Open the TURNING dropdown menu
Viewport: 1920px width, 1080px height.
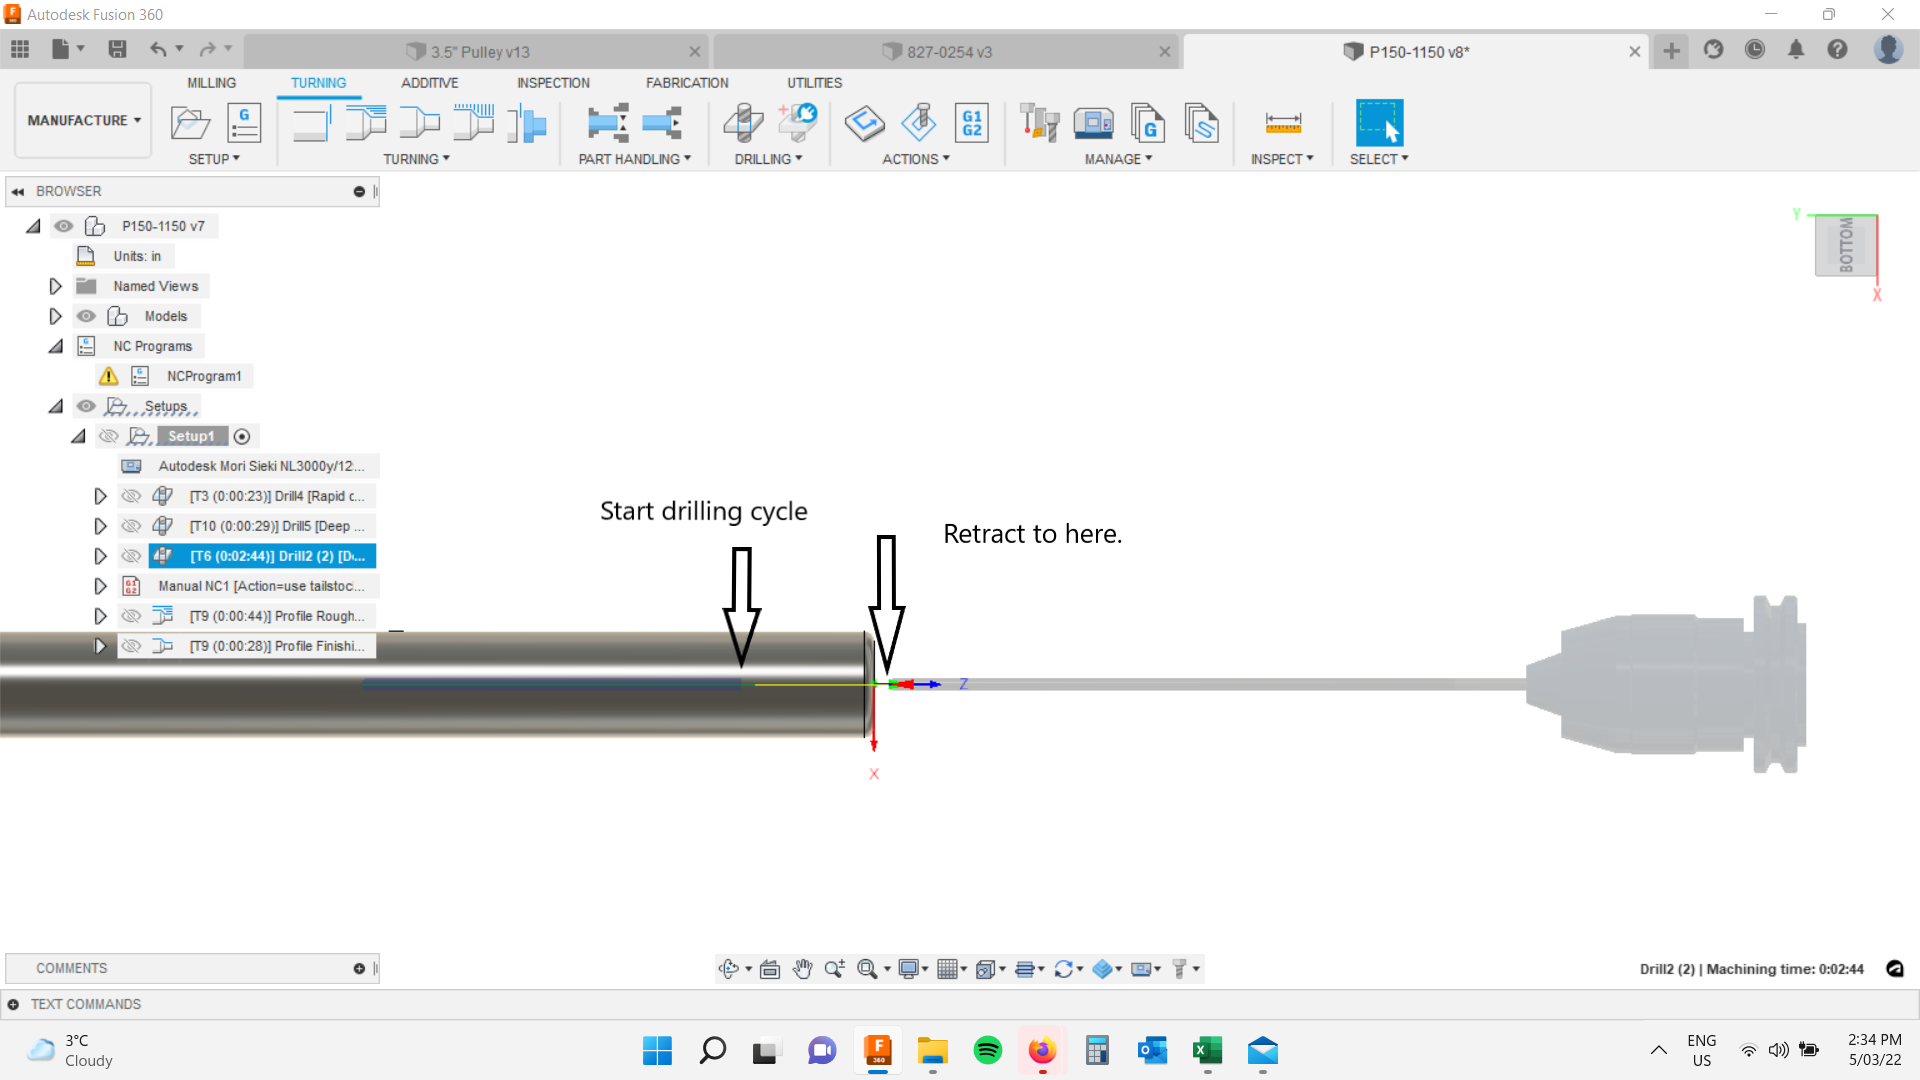(x=417, y=158)
